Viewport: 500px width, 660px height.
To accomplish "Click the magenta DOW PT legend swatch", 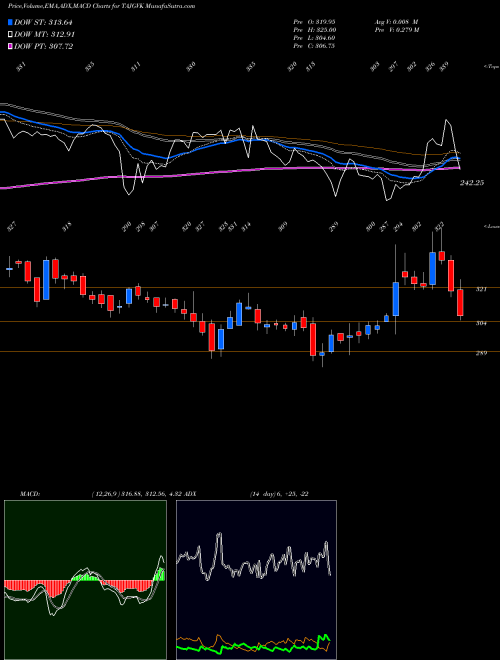I will [11, 46].
